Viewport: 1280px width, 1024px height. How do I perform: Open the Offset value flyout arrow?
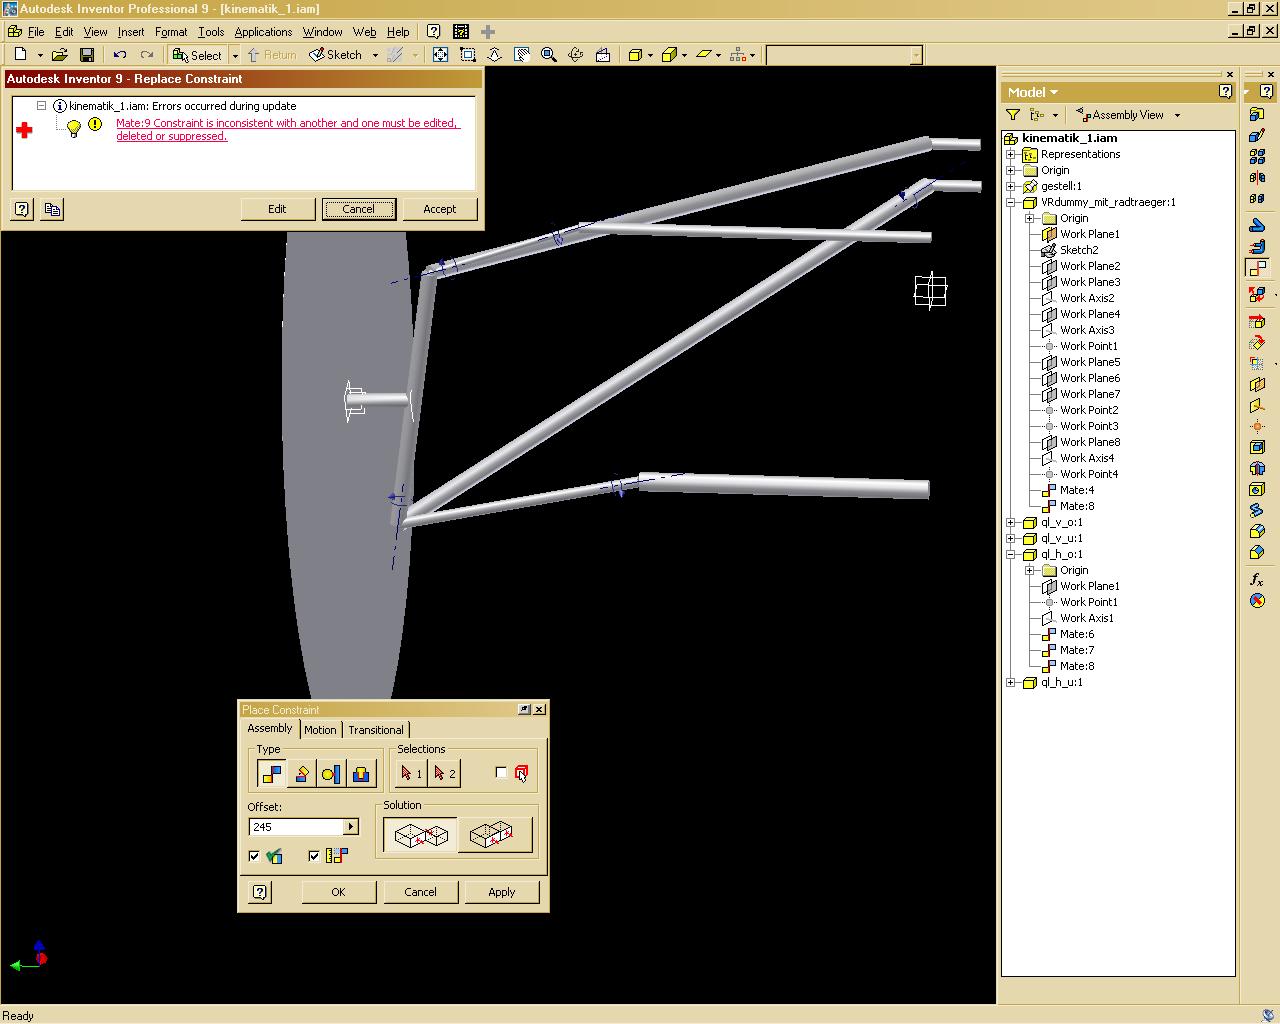click(351, 827)
